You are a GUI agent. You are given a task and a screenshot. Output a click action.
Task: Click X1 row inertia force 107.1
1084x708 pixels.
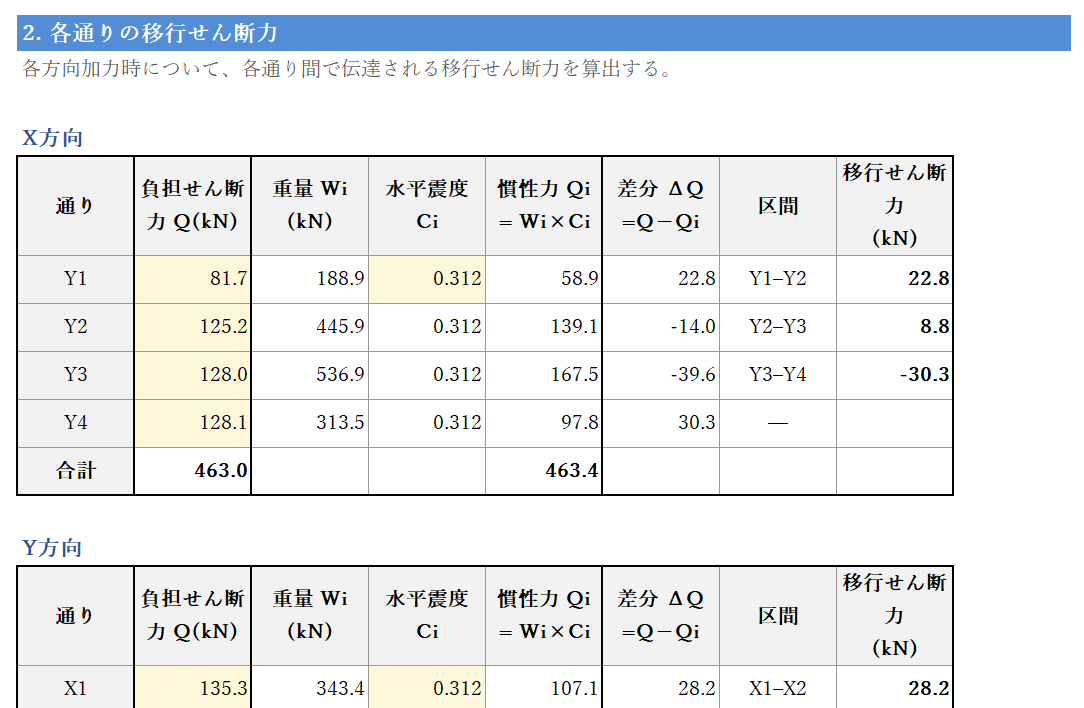tap(544, 688)
